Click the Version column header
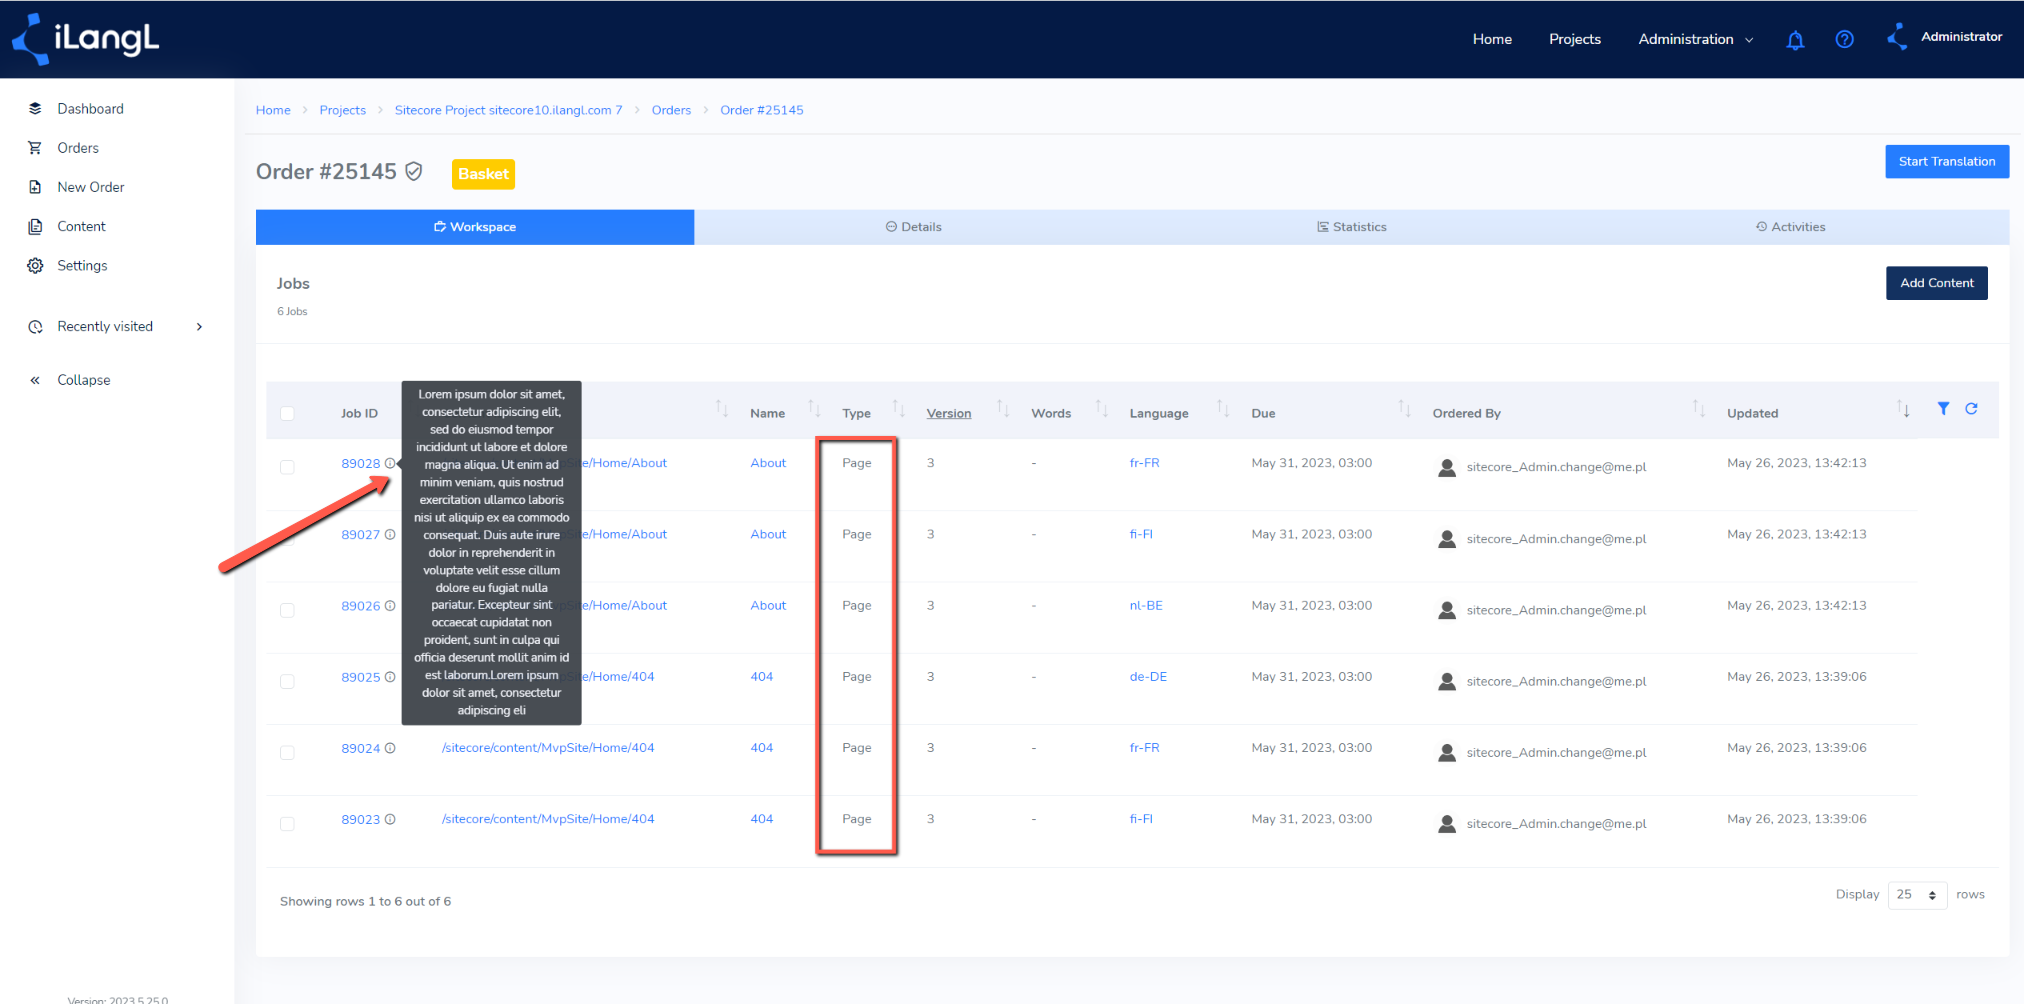The image size is (2024, 1004). [x=948, y=414]
